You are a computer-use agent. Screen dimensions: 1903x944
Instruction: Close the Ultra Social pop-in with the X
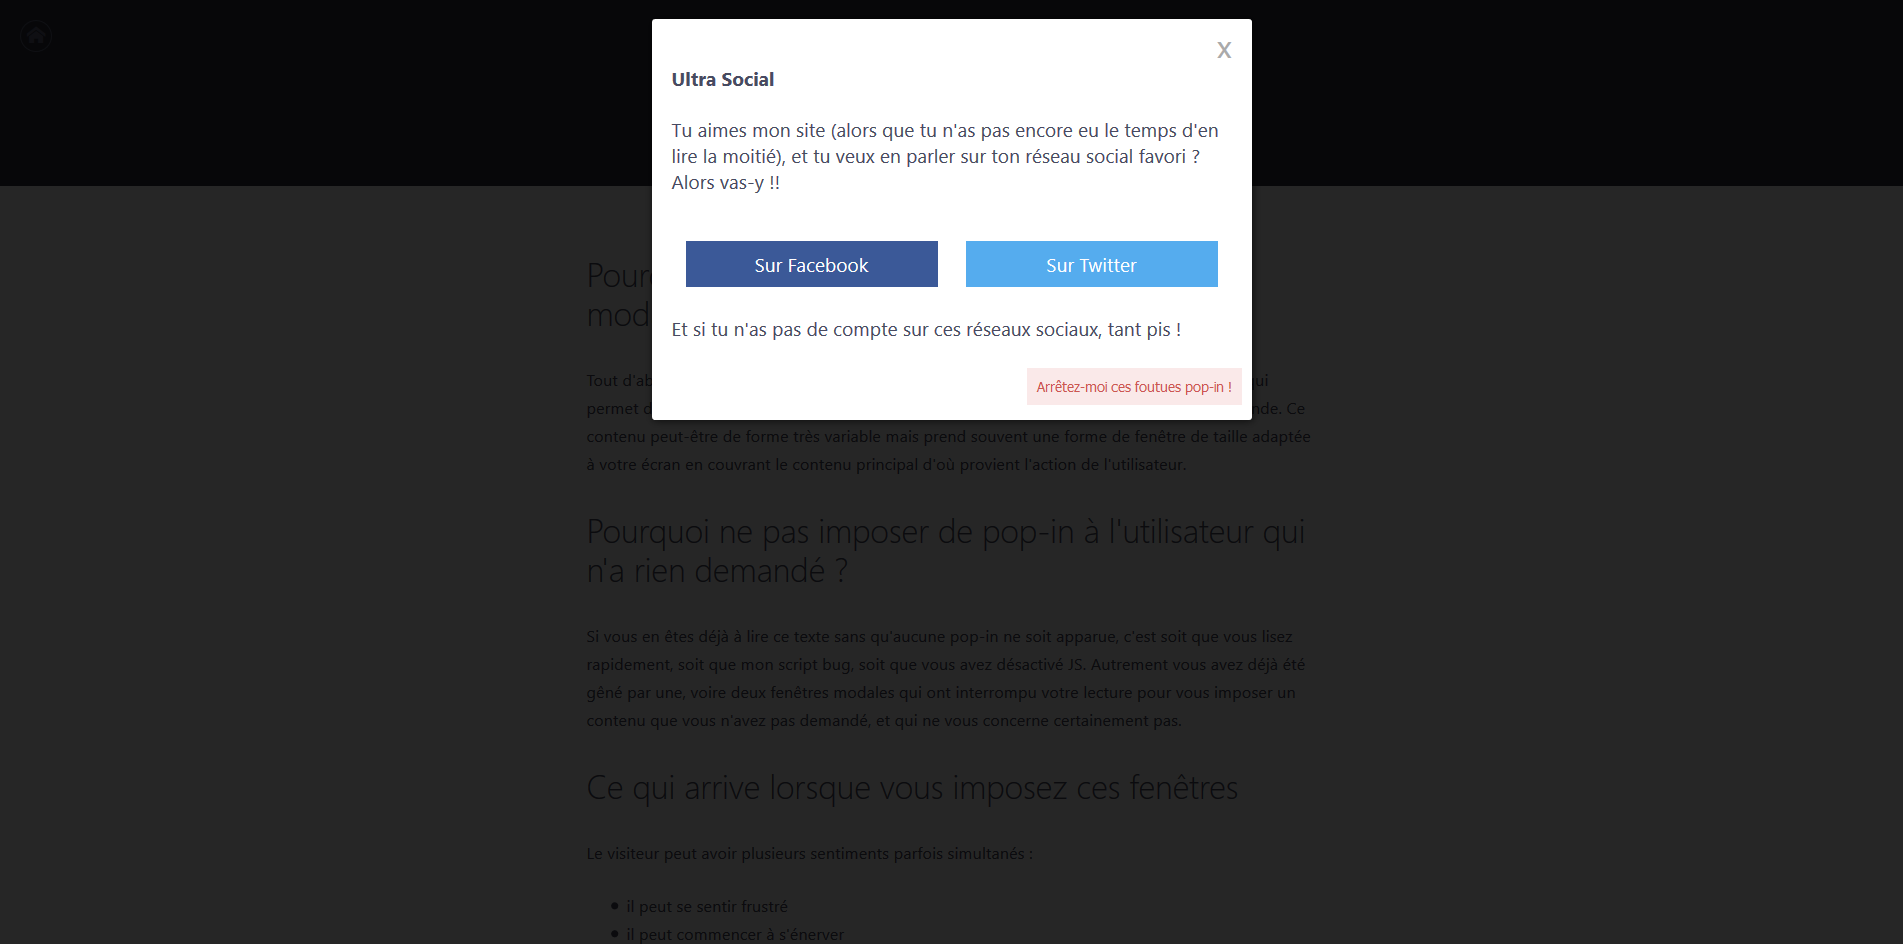click(x=1223, y=50)
